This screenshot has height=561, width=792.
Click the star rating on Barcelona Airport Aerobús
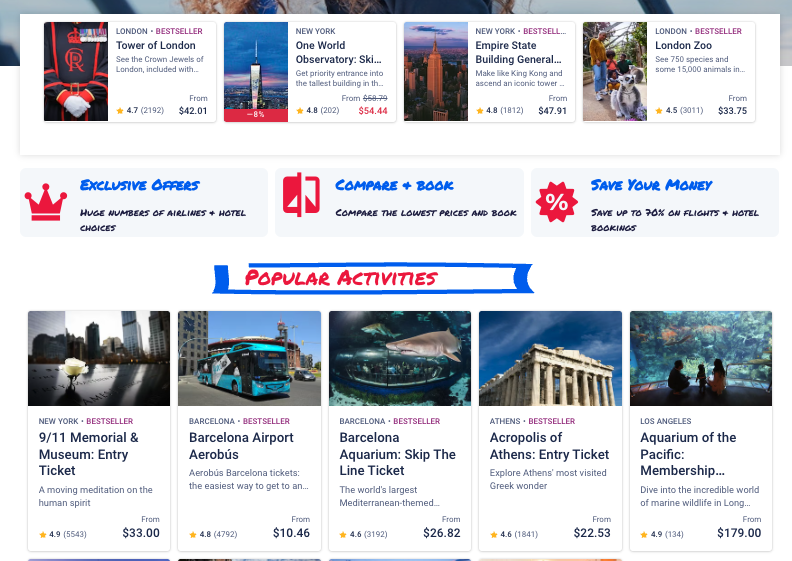pos(213,534)
